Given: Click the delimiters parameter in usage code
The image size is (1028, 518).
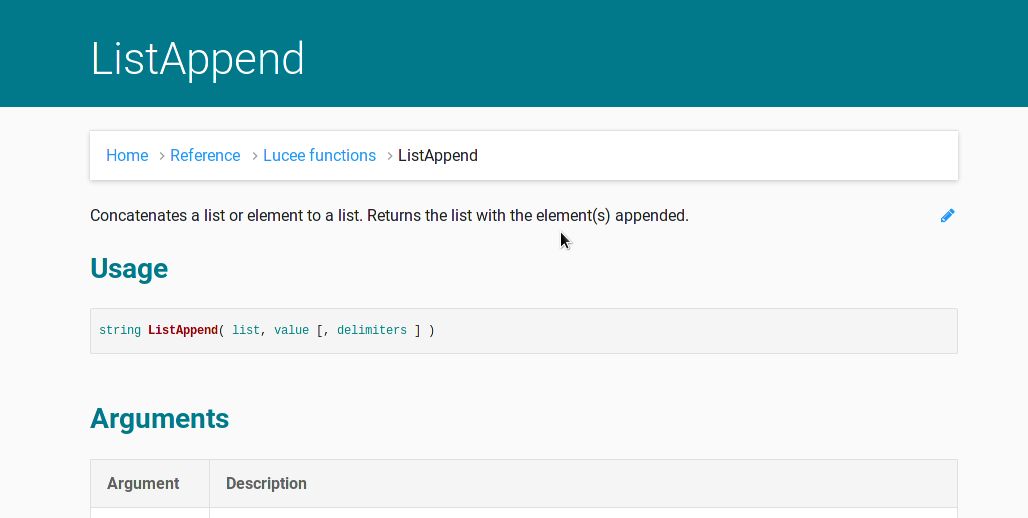Looking at the screenshot, I should point(372,330).
